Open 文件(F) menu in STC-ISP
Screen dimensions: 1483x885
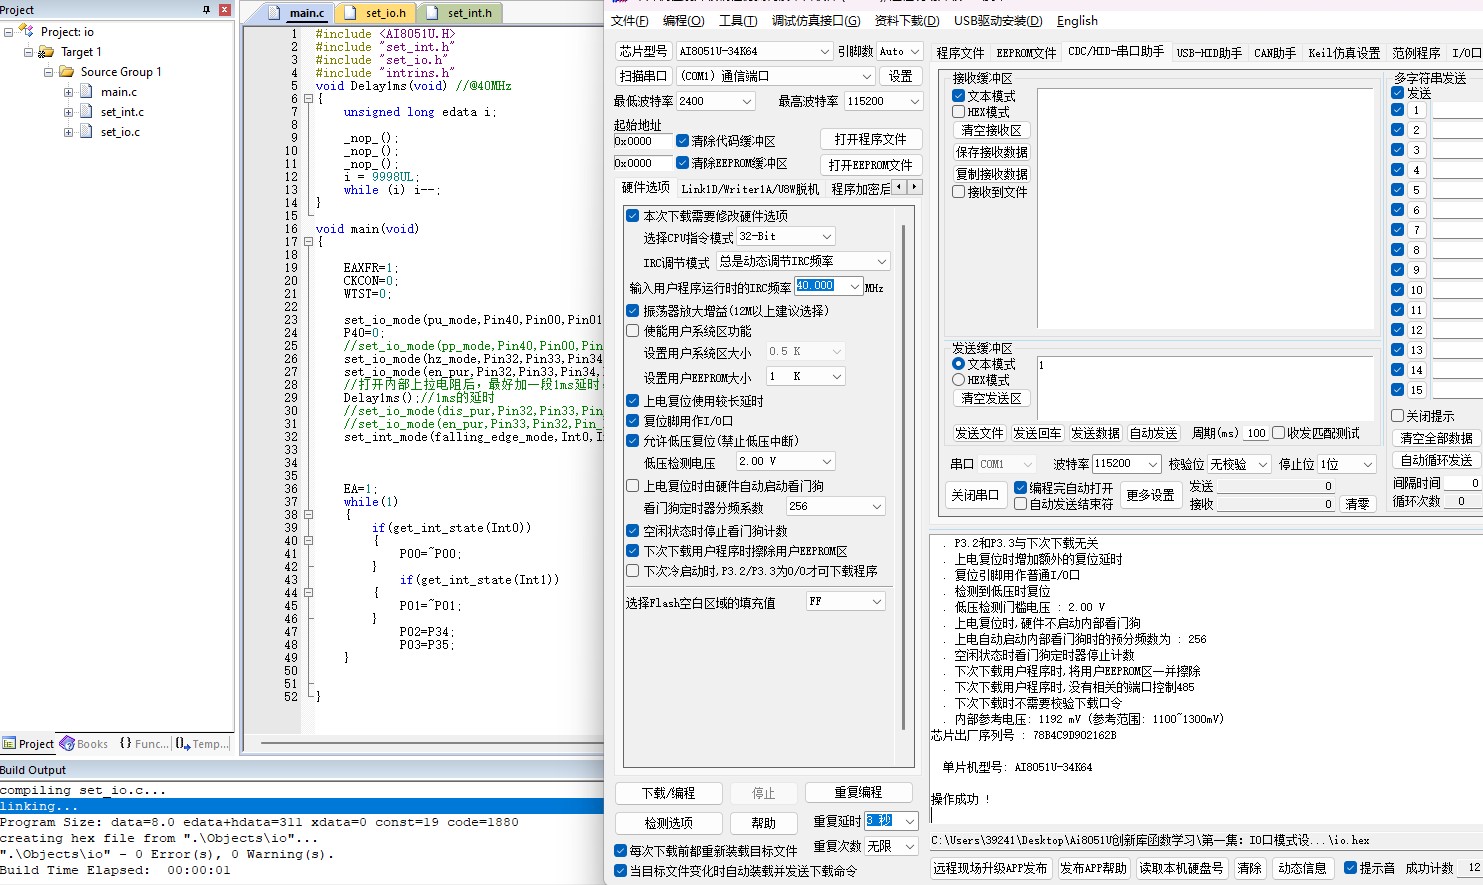629,21
